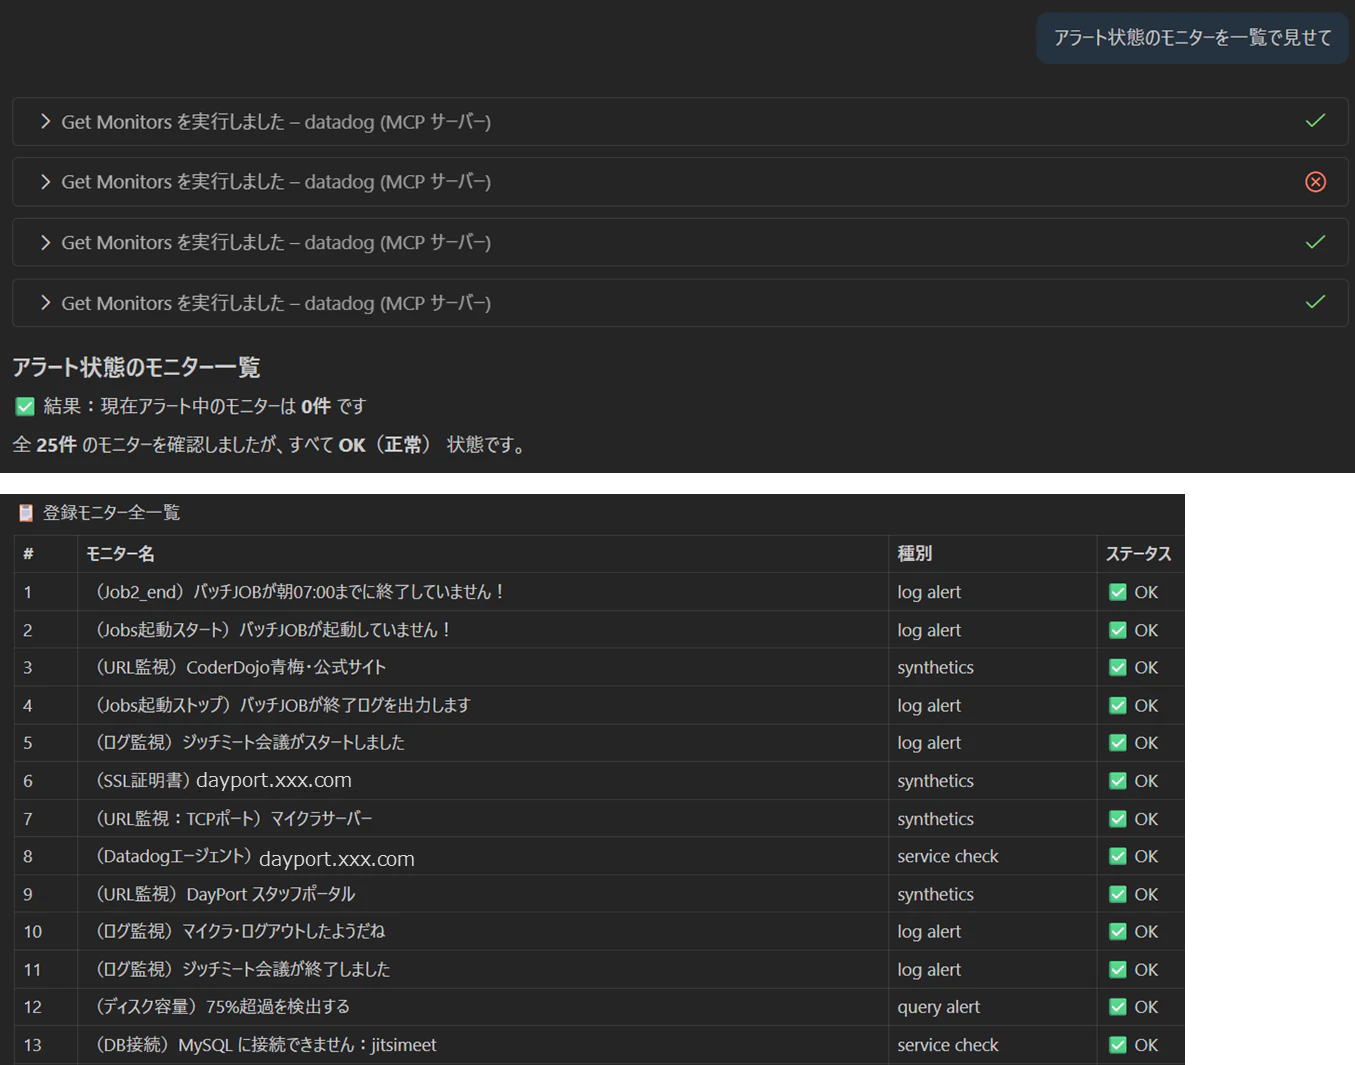This screenshot has width=1355, height=1065.
Task: Click row number 12 in the monitor table
Action: (33, 1007)
